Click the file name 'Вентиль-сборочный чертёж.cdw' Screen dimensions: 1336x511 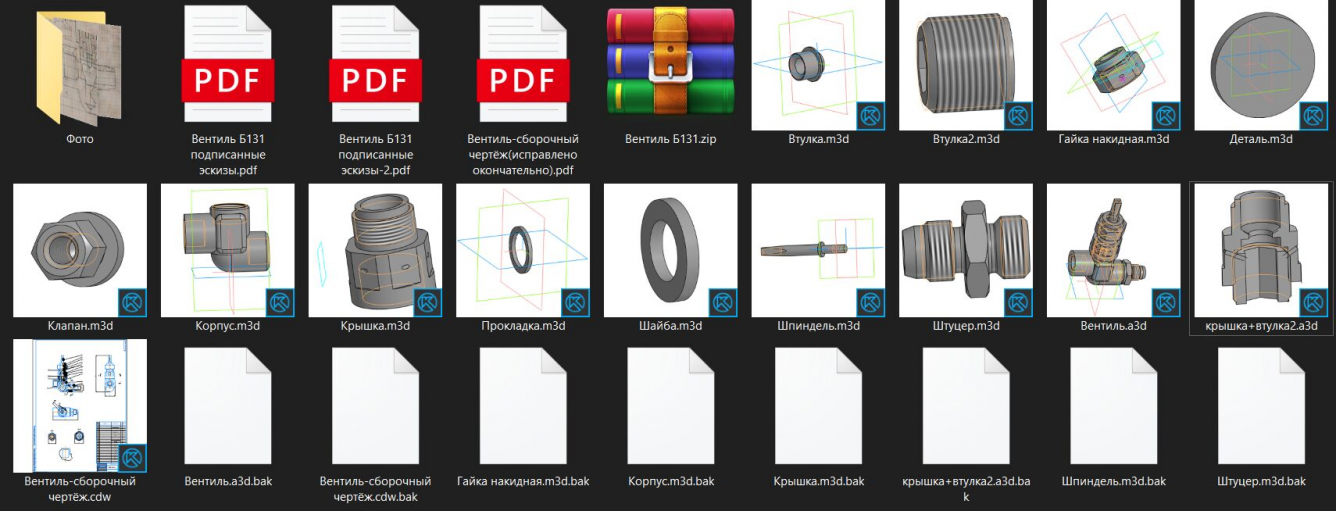tap(80, 489)
